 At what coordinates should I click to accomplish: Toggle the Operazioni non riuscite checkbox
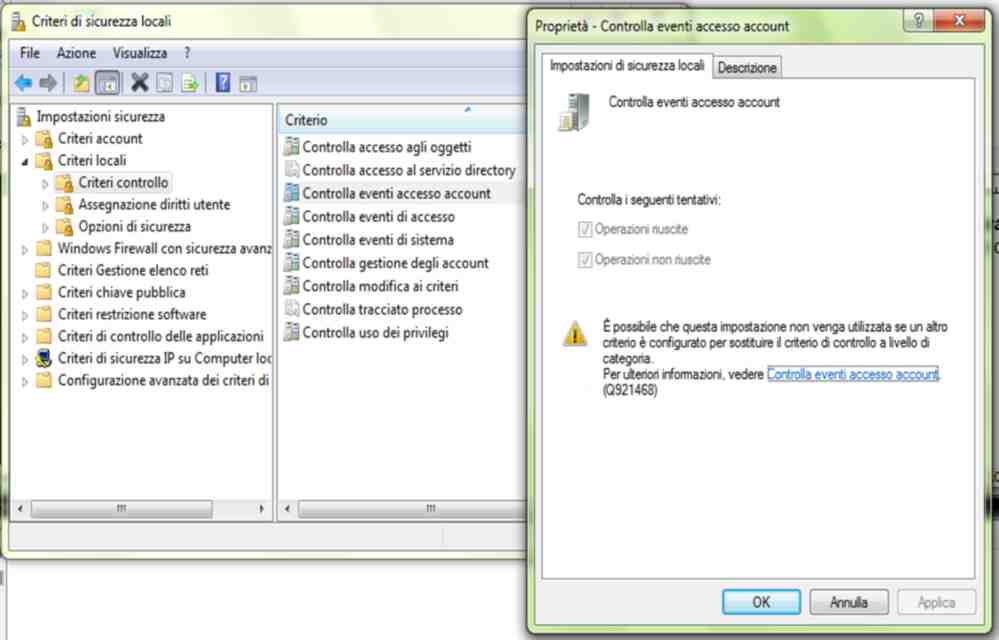[584, 260]
